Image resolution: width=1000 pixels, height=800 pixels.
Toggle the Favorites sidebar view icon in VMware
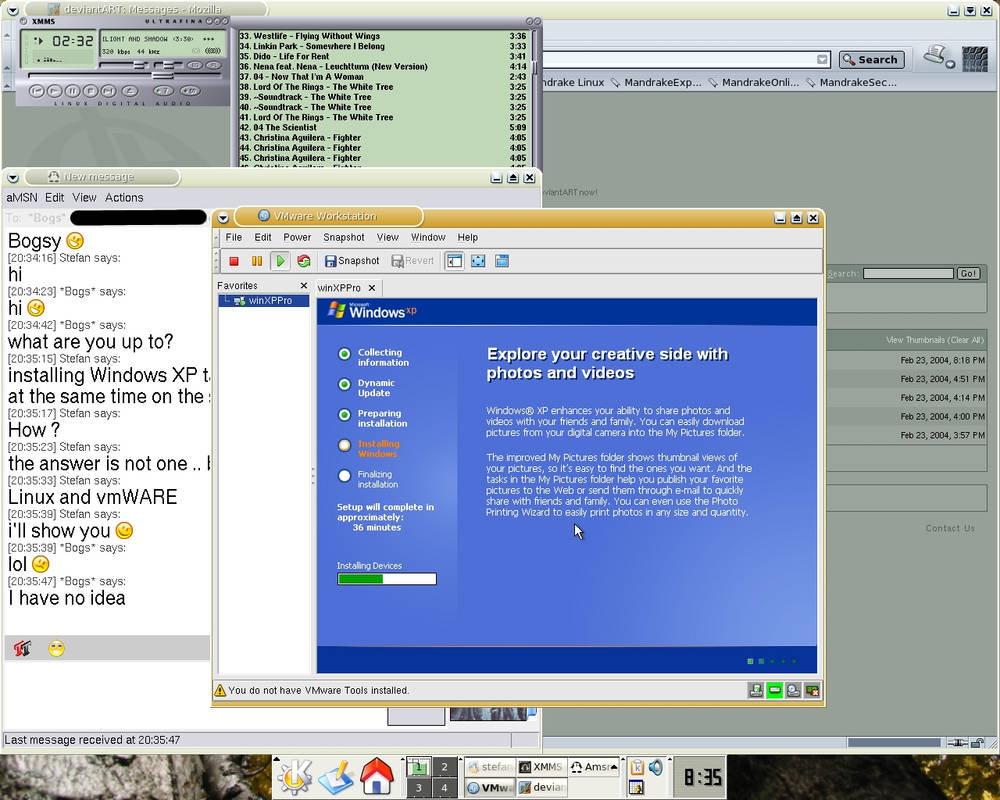tap(454, 261)
